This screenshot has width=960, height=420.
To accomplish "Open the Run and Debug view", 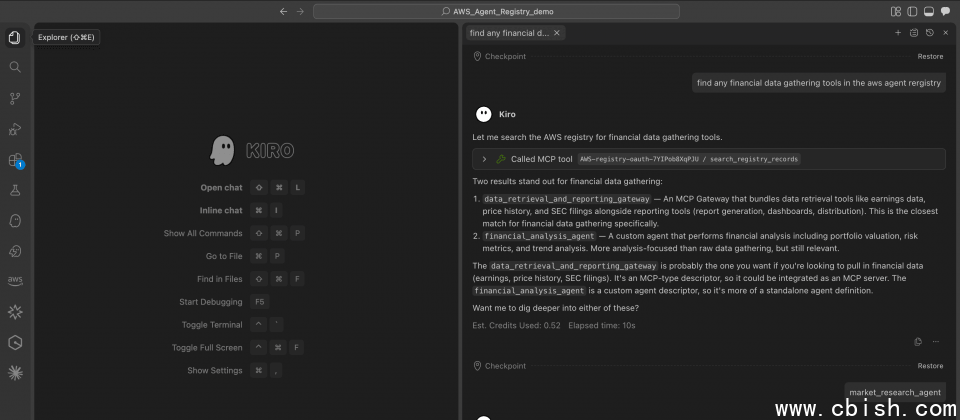I will (15, 129).
